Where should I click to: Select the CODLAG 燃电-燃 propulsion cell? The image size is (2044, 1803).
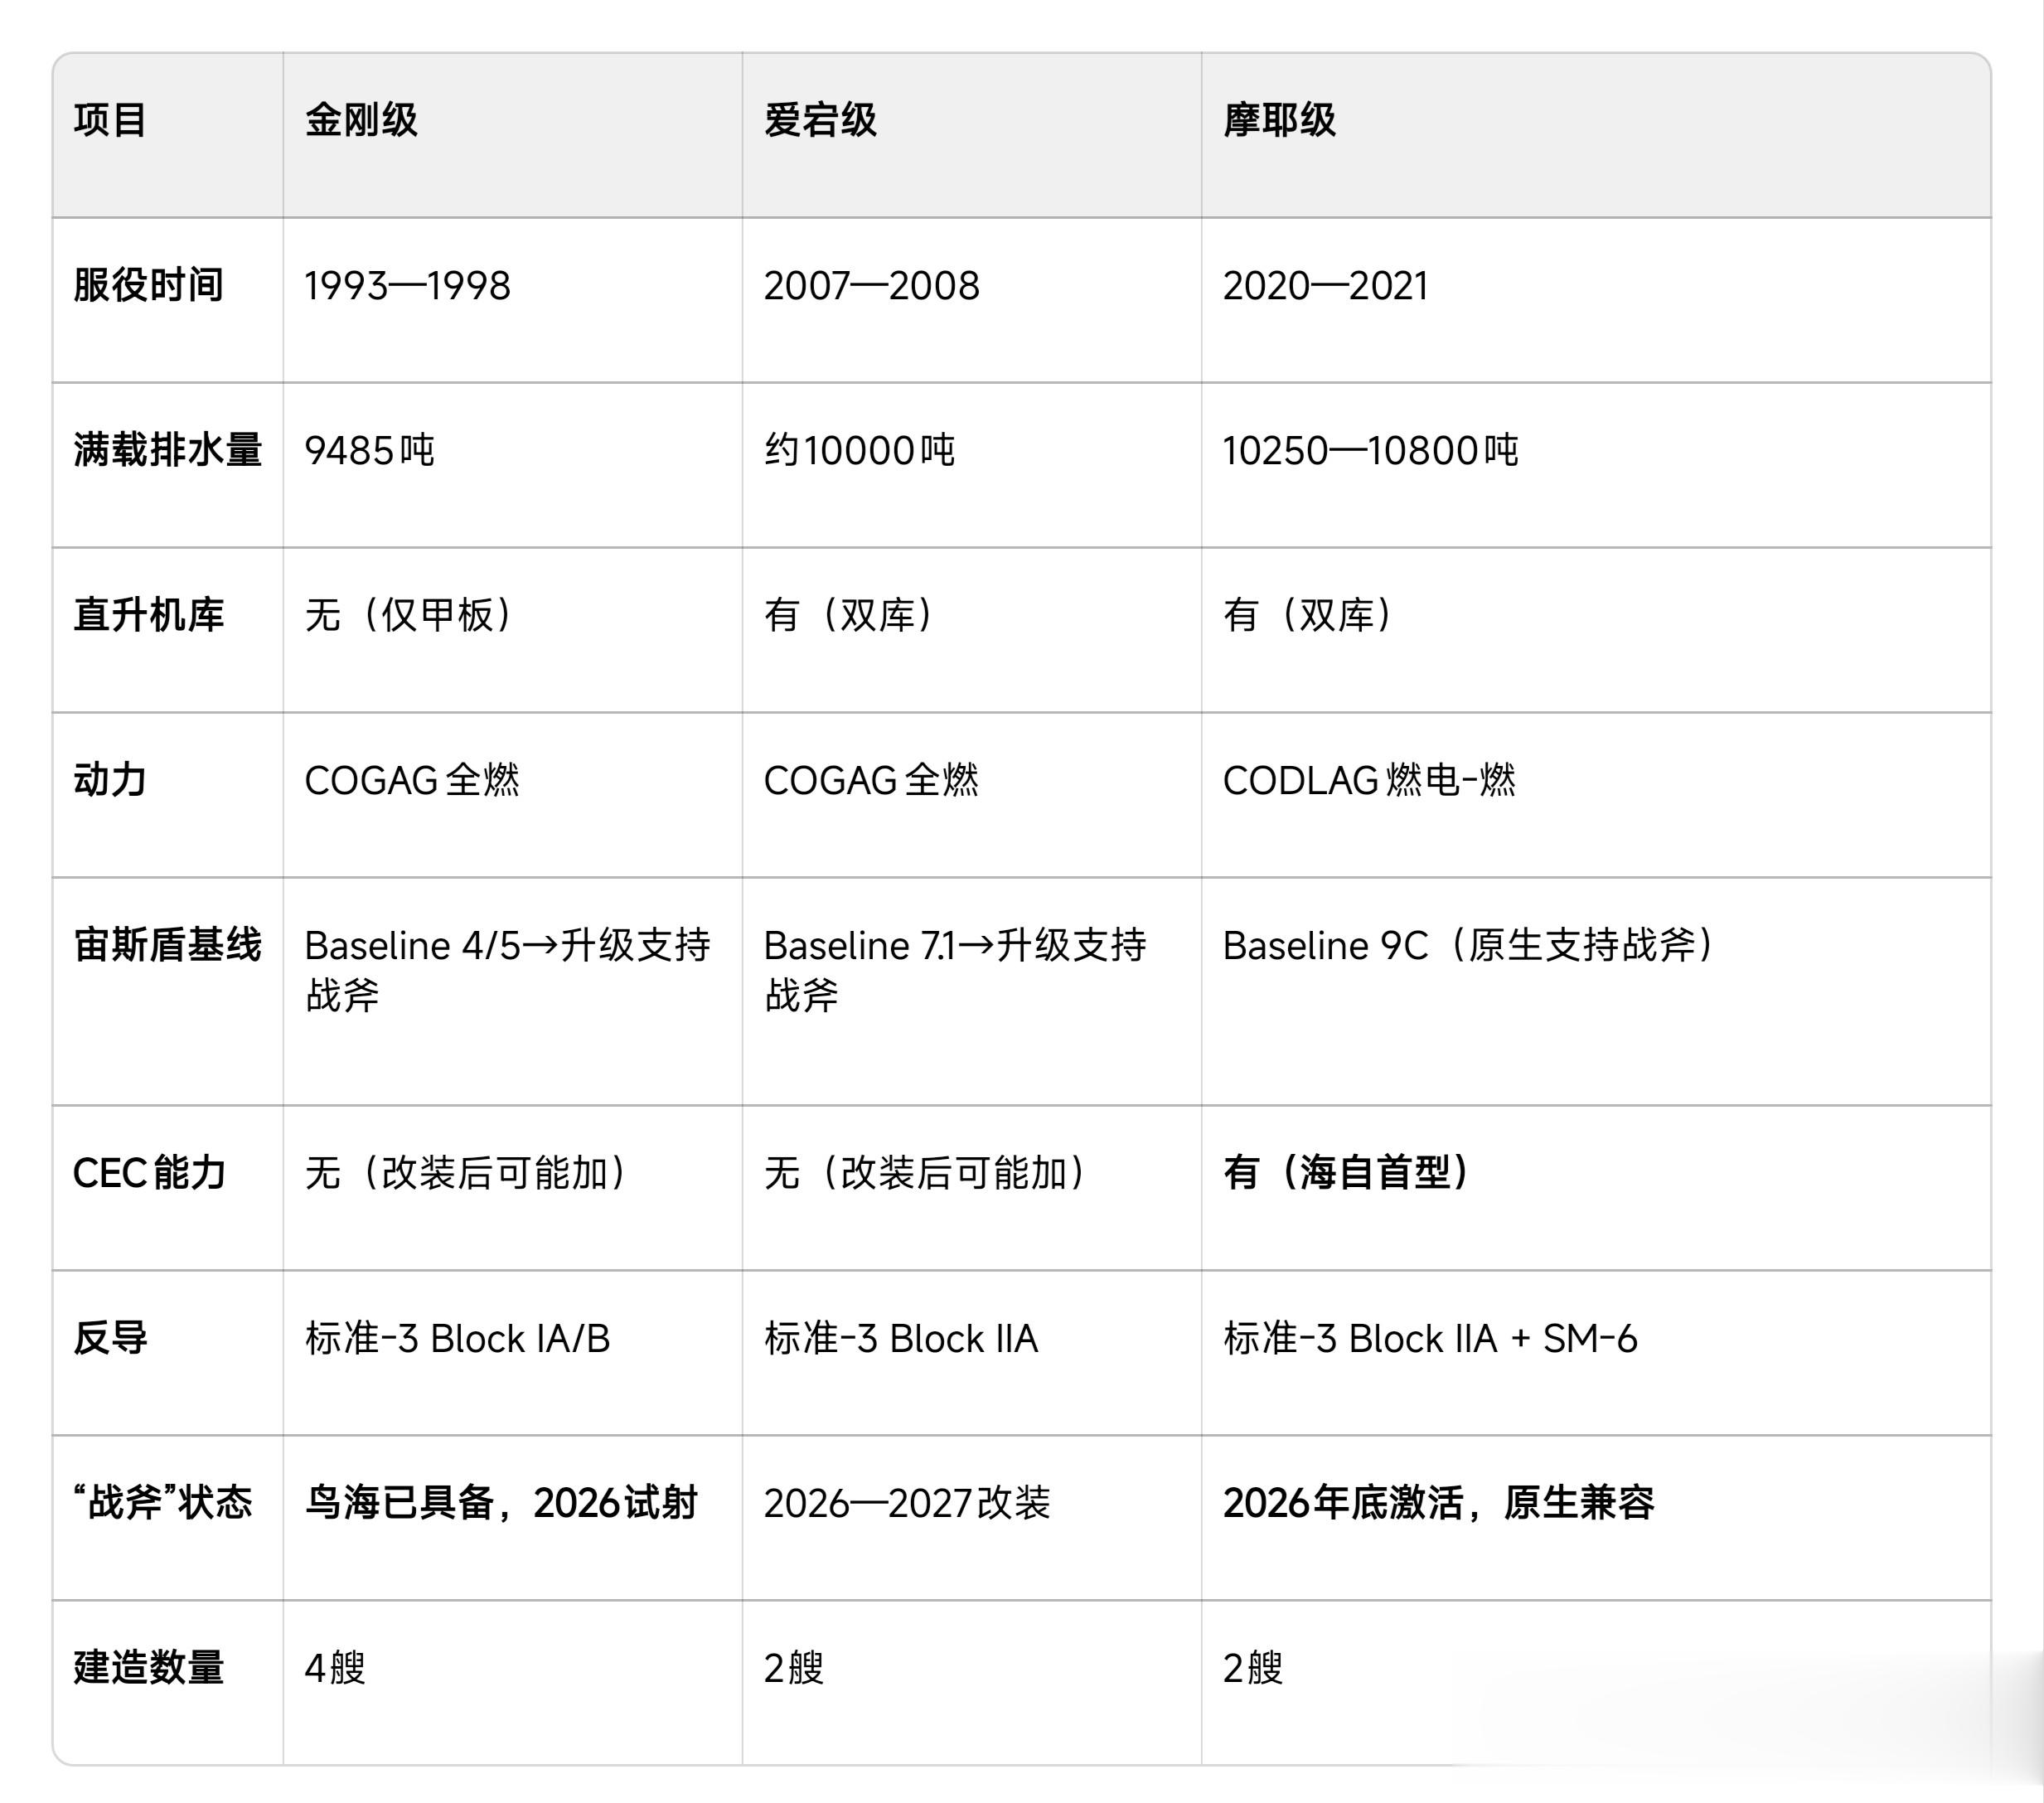[1369, 780]
